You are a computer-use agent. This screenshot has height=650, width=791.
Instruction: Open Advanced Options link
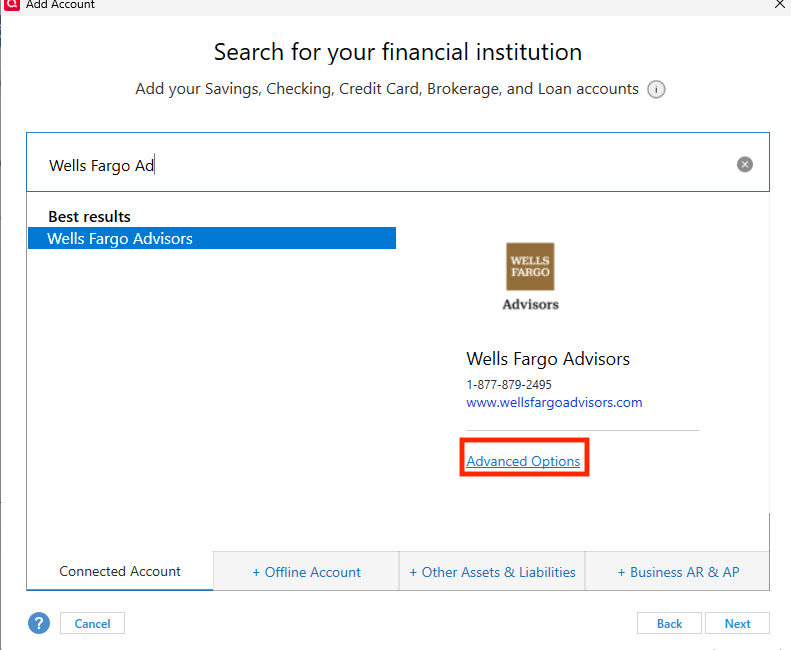[x=523, y=461]
